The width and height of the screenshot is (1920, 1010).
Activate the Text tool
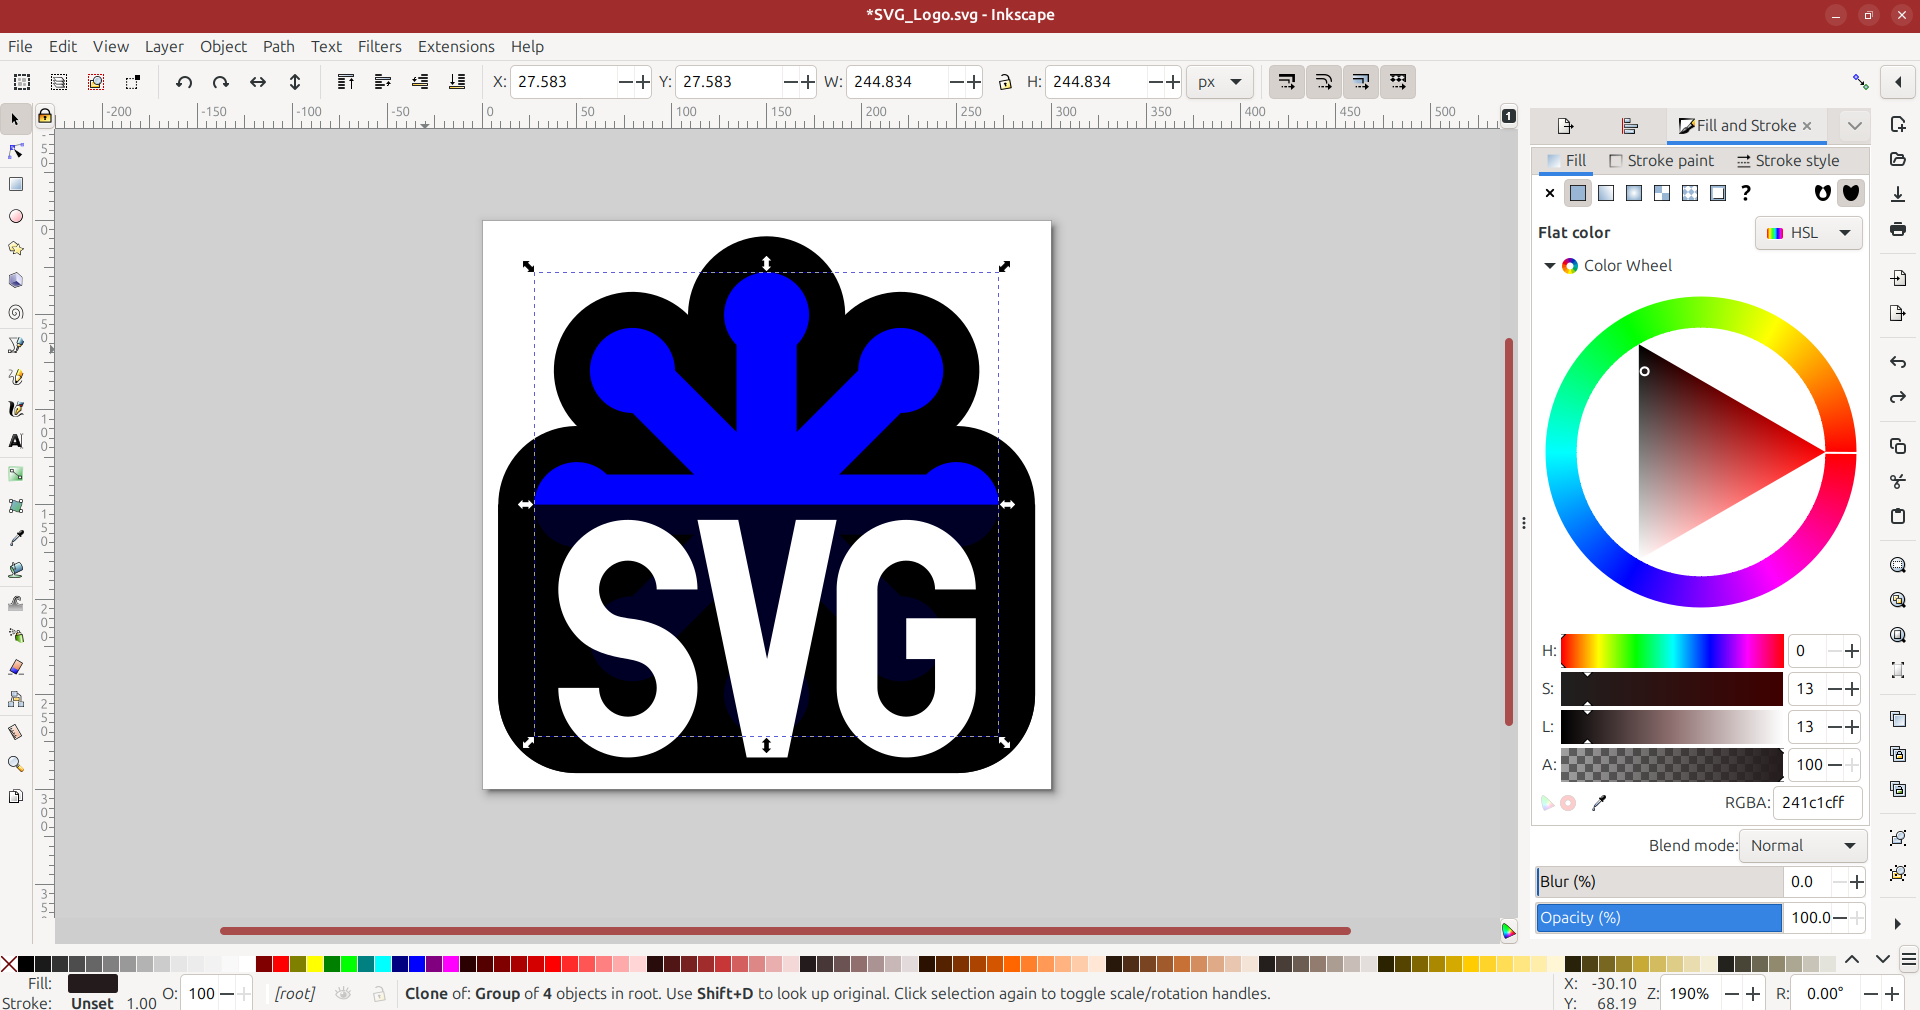(x=16, y=441)
